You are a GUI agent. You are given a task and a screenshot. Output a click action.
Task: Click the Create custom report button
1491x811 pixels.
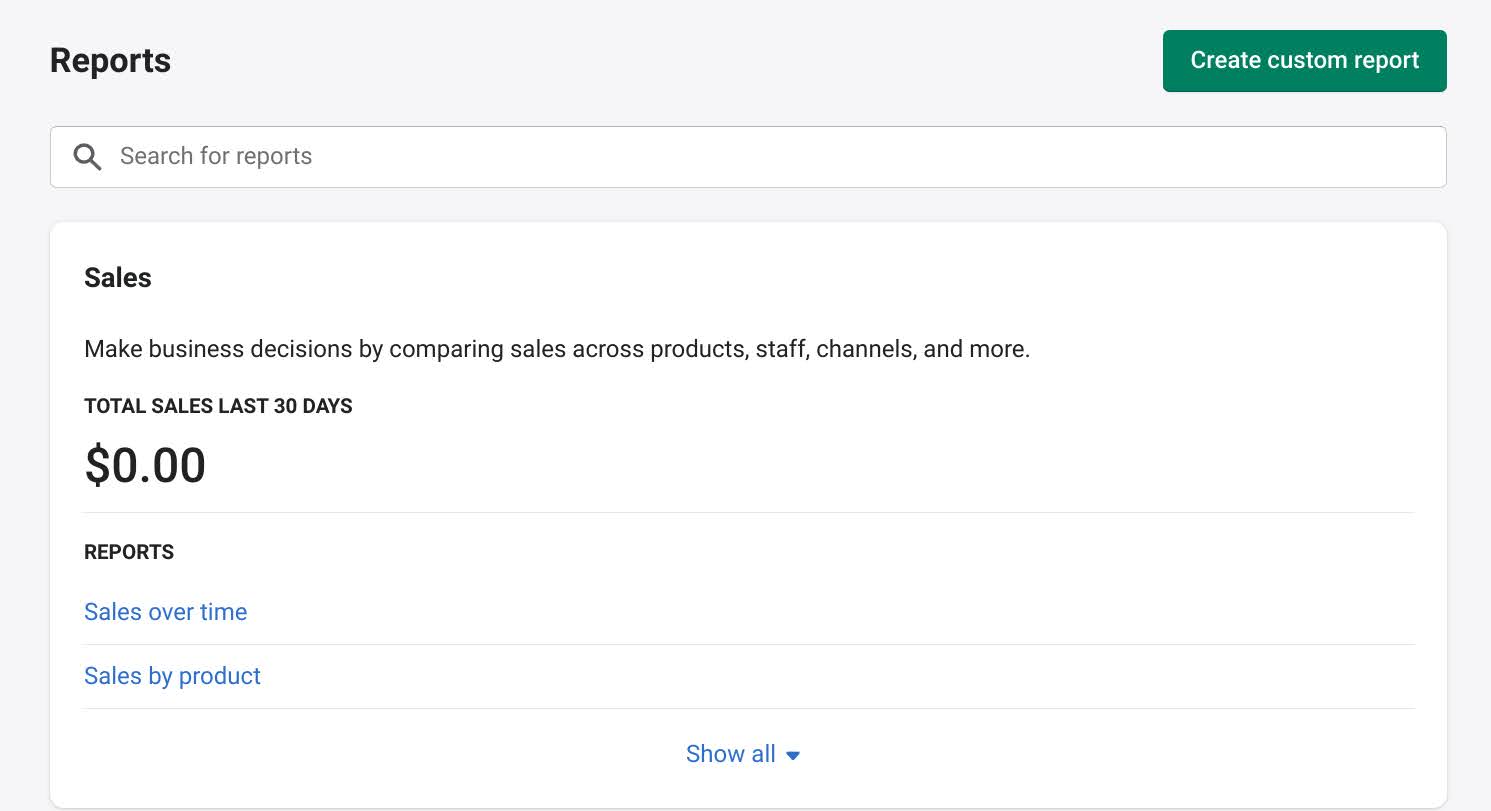1304,61
